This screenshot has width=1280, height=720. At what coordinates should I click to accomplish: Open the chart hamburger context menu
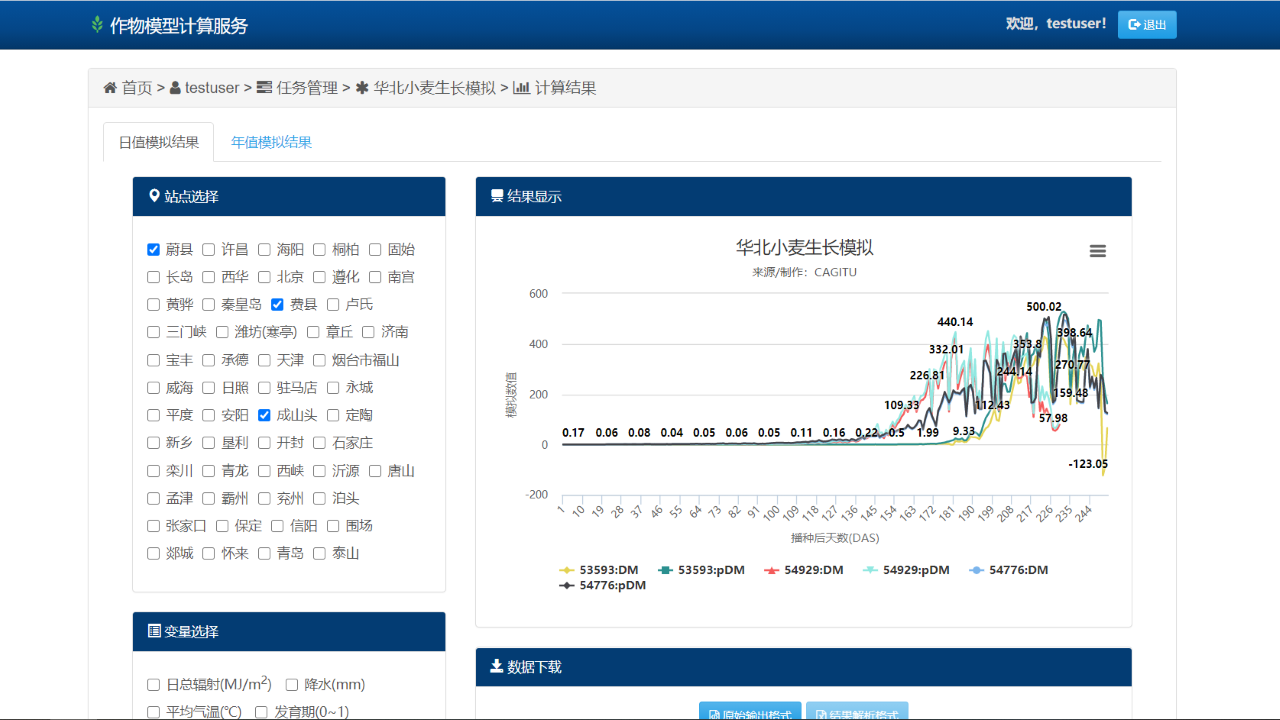[1097, 251]
